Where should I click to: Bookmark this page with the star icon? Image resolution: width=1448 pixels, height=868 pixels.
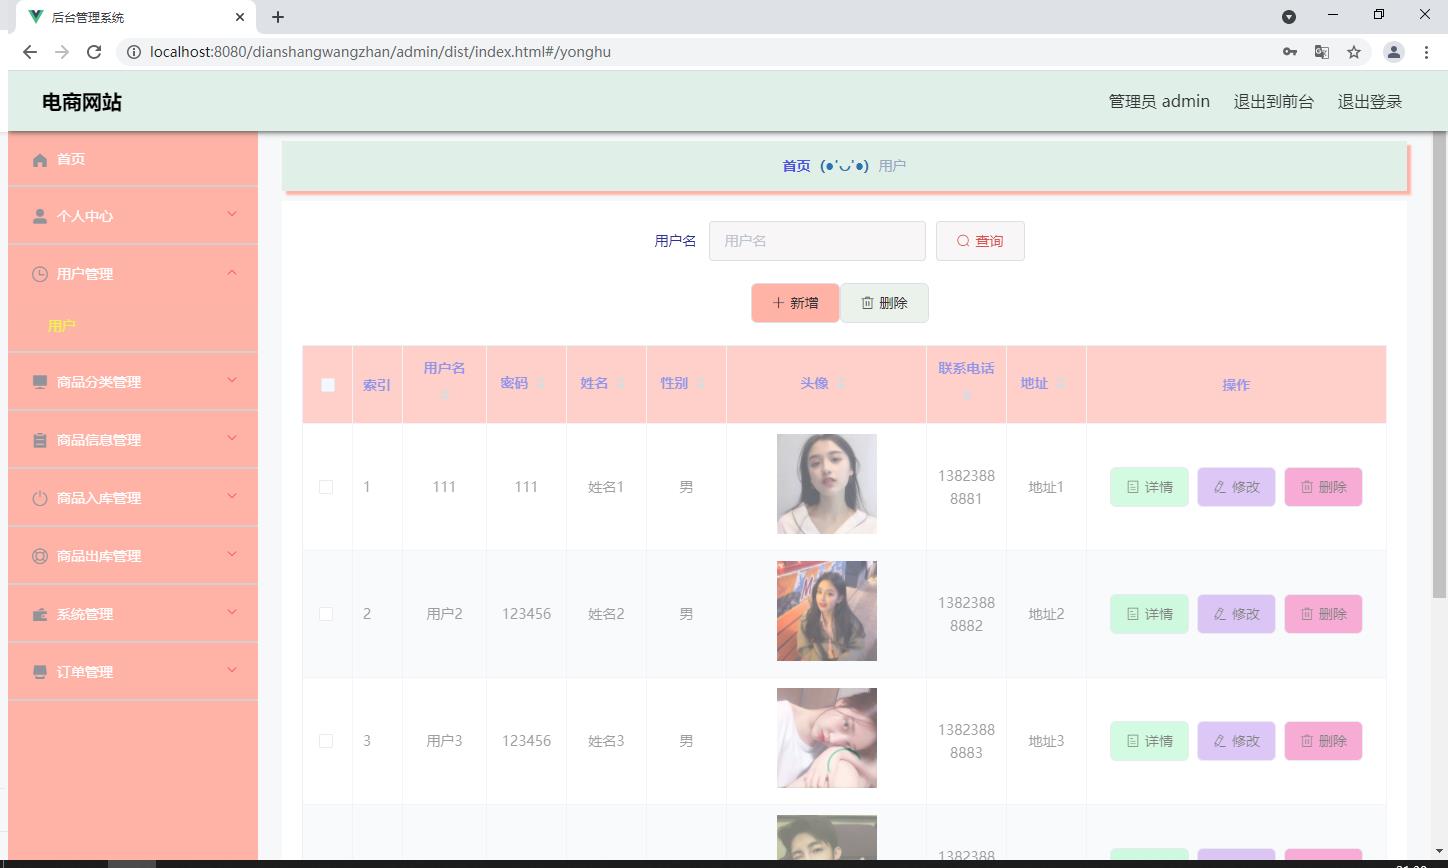(x=1354, y=52)
